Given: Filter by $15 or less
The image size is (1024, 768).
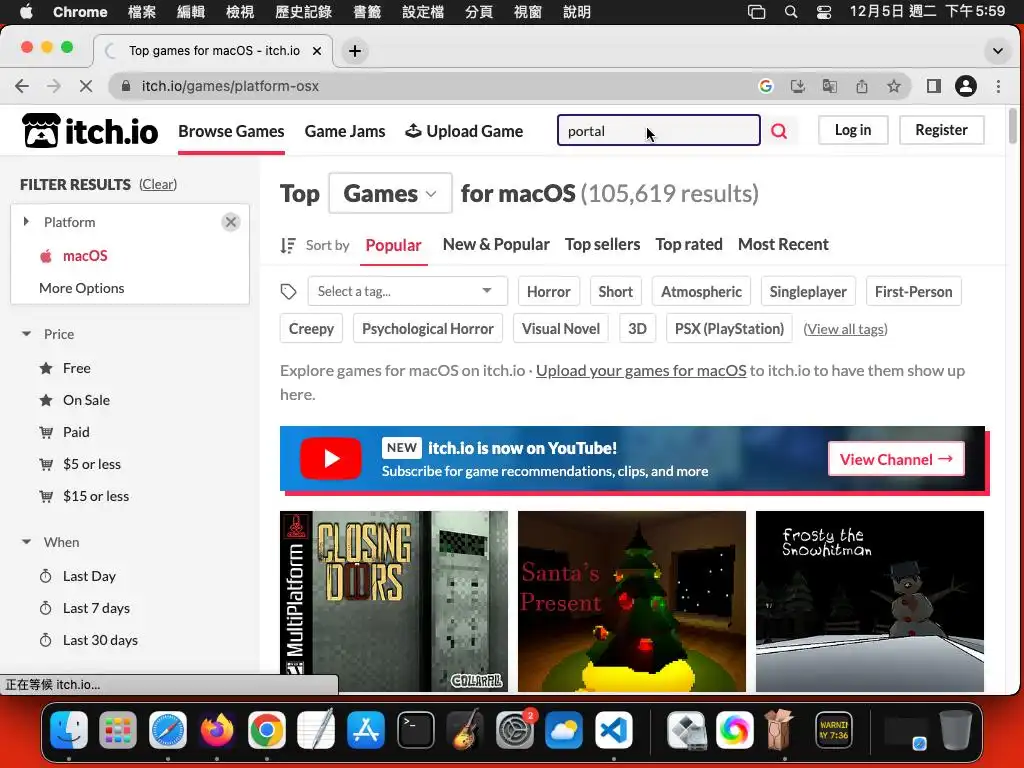Looking at the screenshot, I should coord(96,496).
